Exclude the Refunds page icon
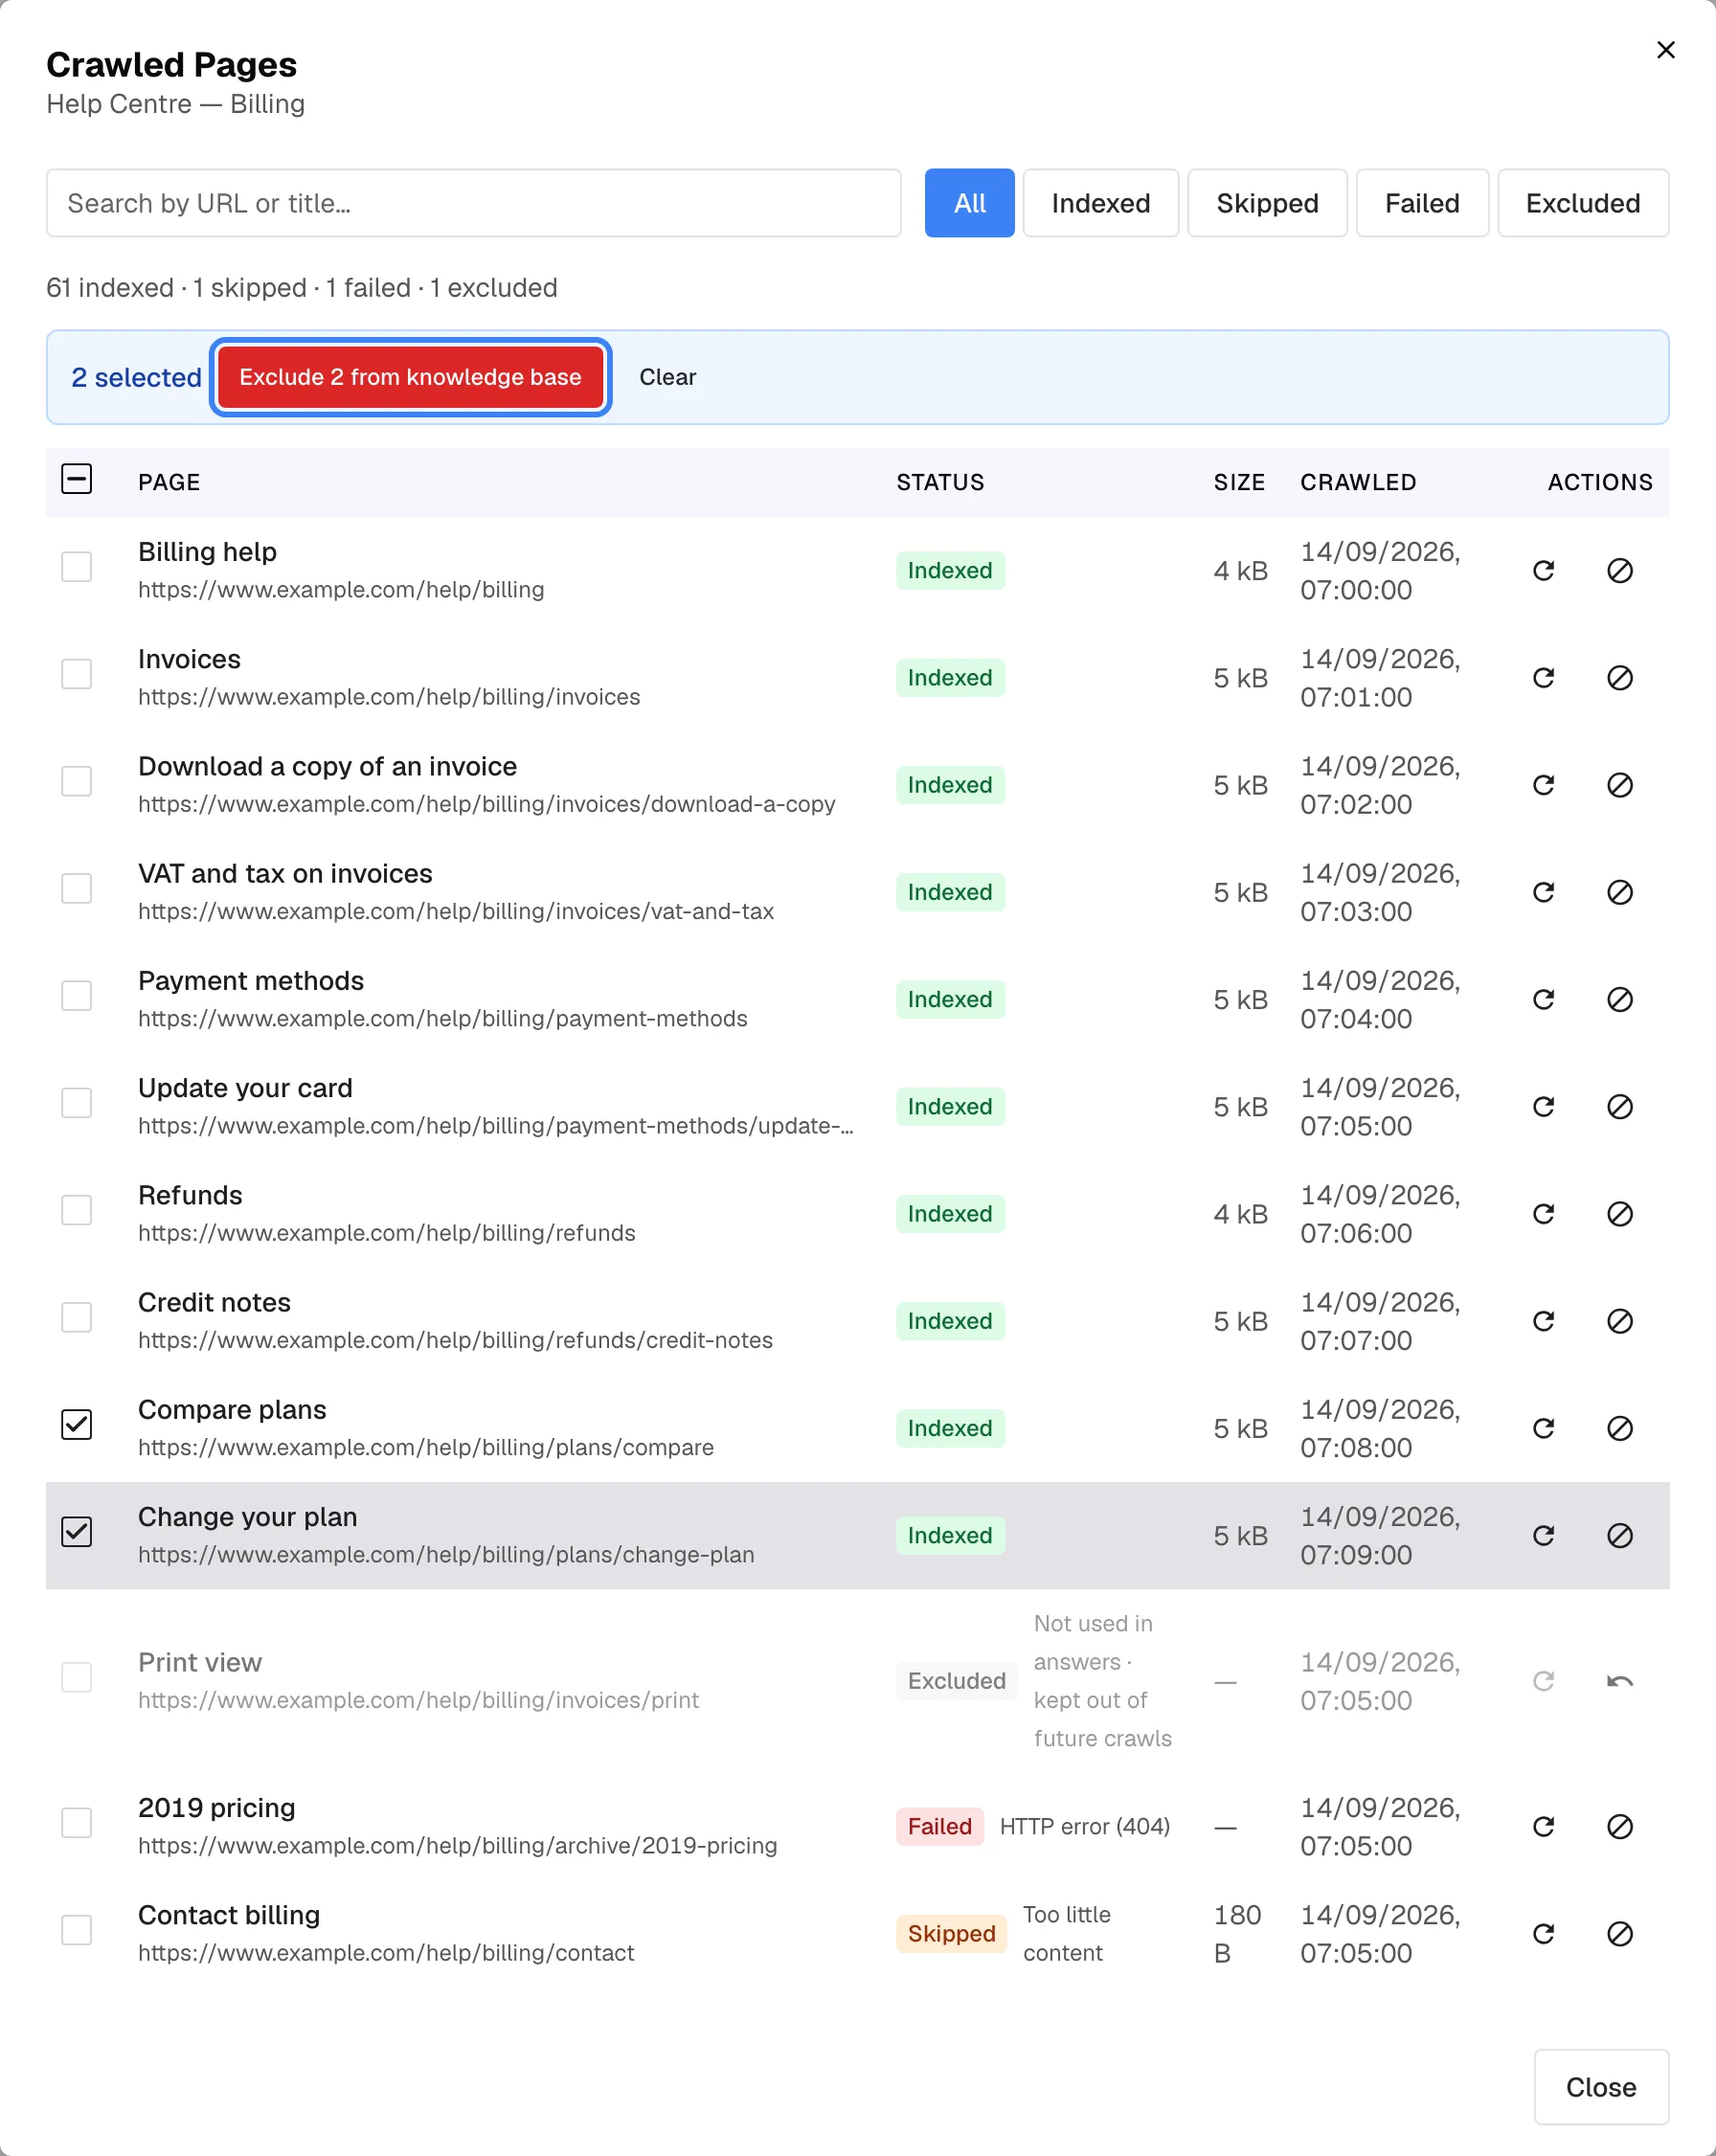1716x2156 pixels. click(x=1619, y=1213)
